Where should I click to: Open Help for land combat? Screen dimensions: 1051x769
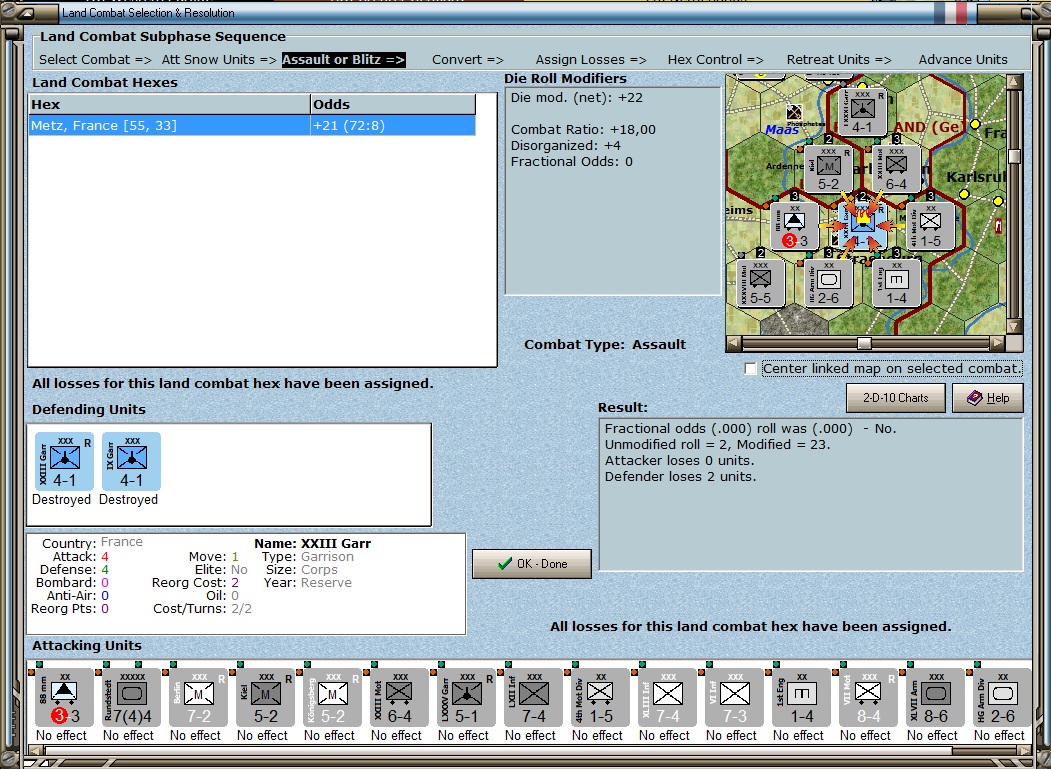click(988, 398)
